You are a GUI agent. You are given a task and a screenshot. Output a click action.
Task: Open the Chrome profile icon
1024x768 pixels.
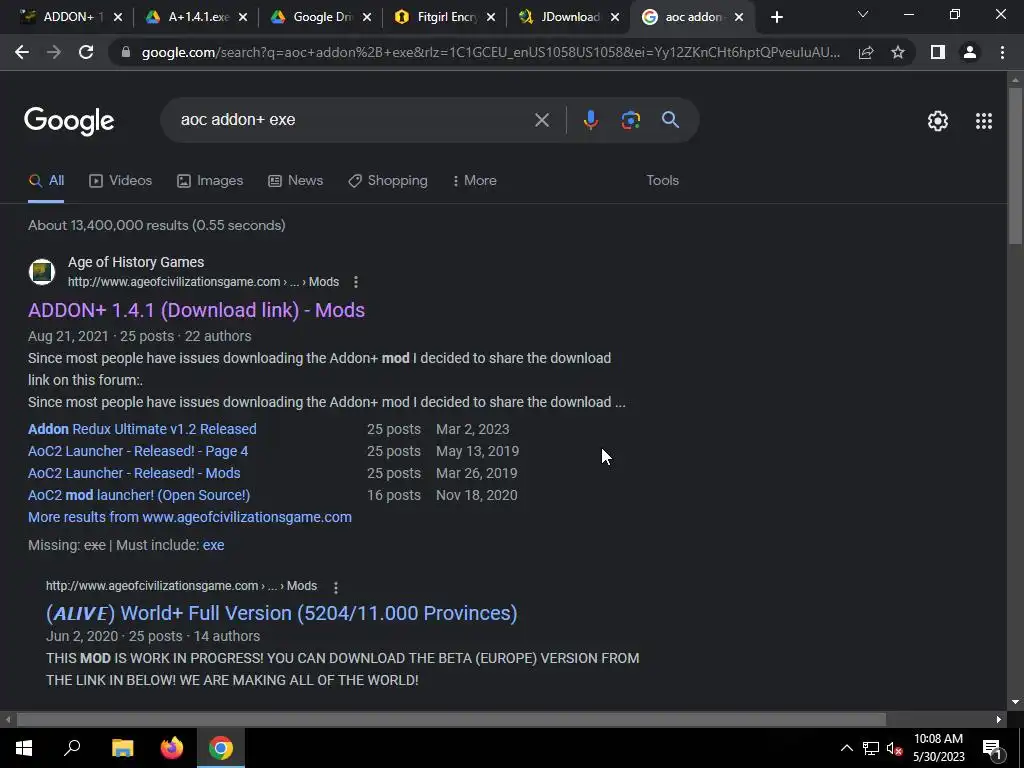[x=970, y=52]
